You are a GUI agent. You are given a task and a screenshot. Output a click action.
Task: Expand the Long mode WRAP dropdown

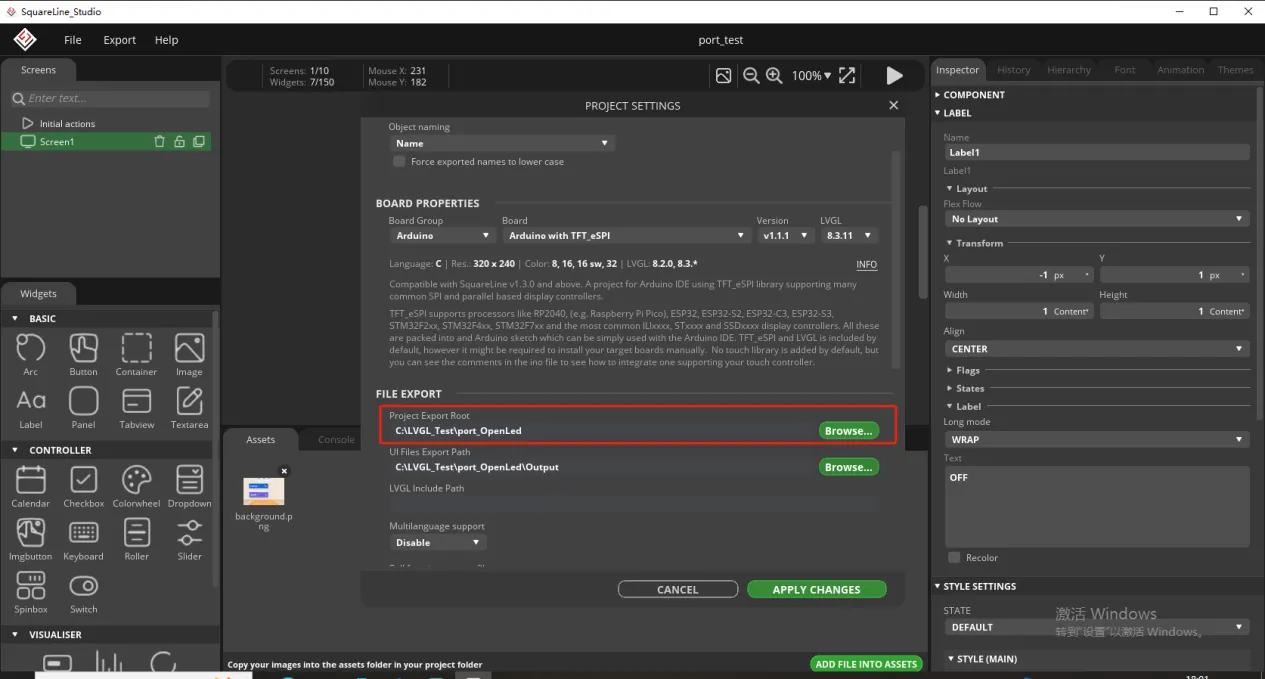point(1096,440)
